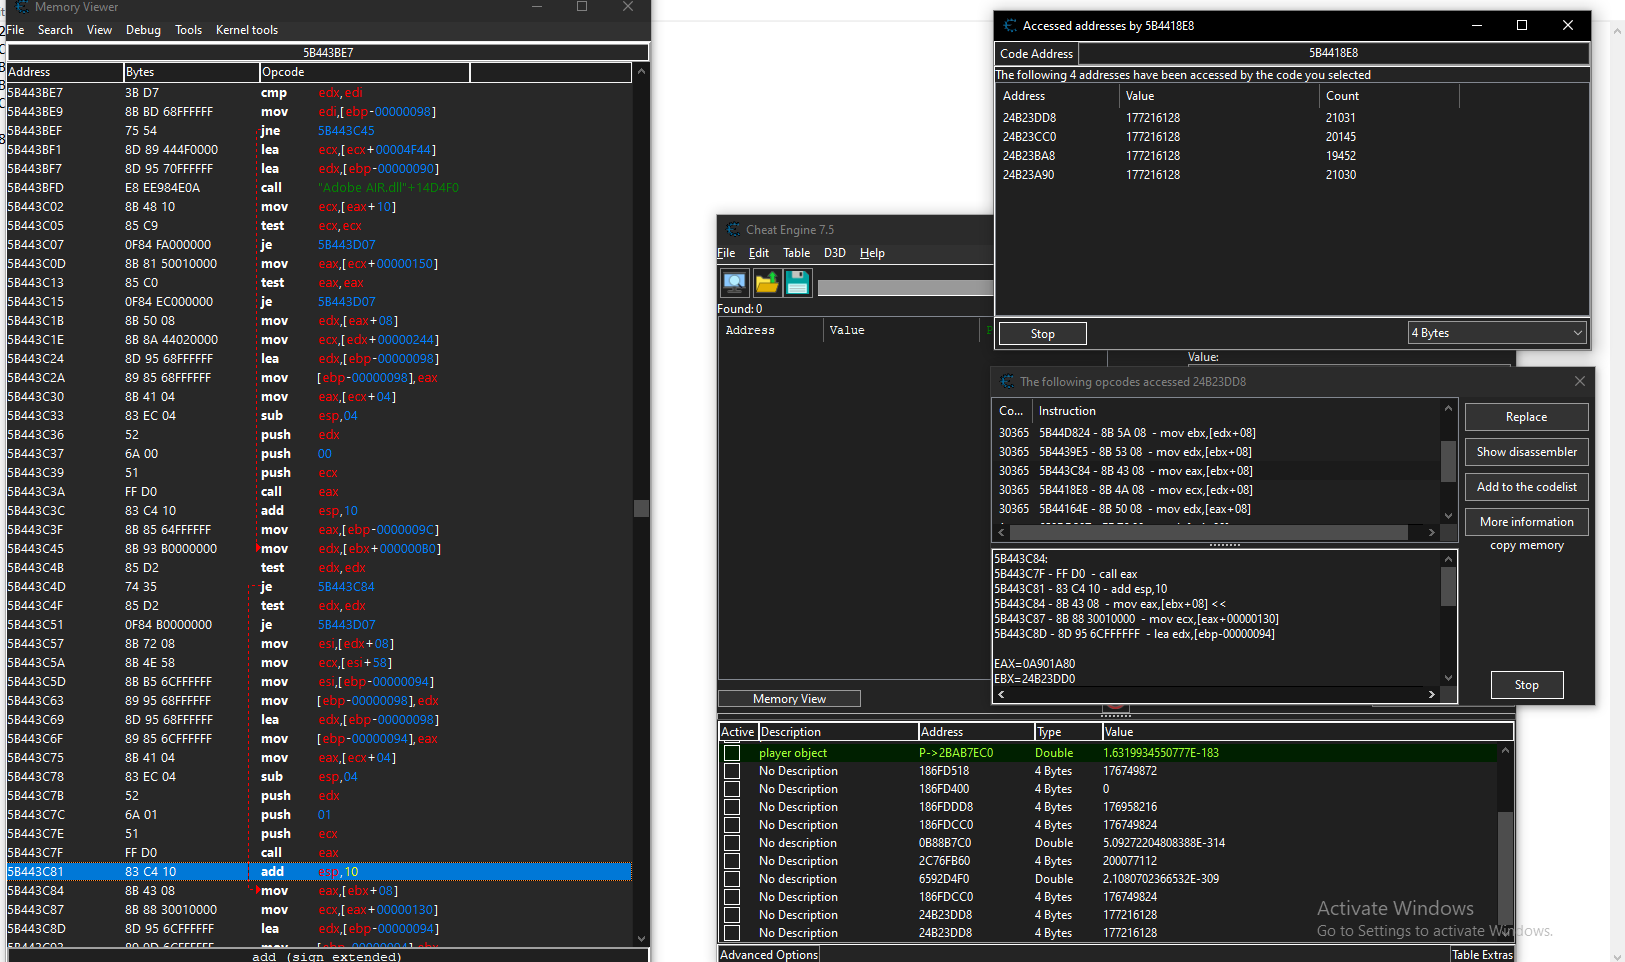1625x962 pixels.
Task: Tick the checkbox in the last 24B23DD8 row
Action: click(x=732, y=933)
